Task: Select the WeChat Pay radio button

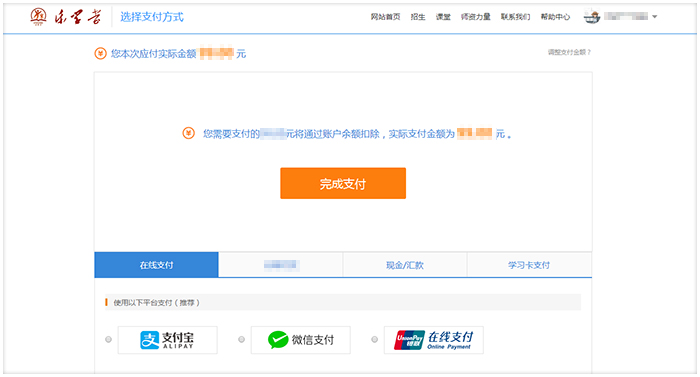Action: click(242, 339)
